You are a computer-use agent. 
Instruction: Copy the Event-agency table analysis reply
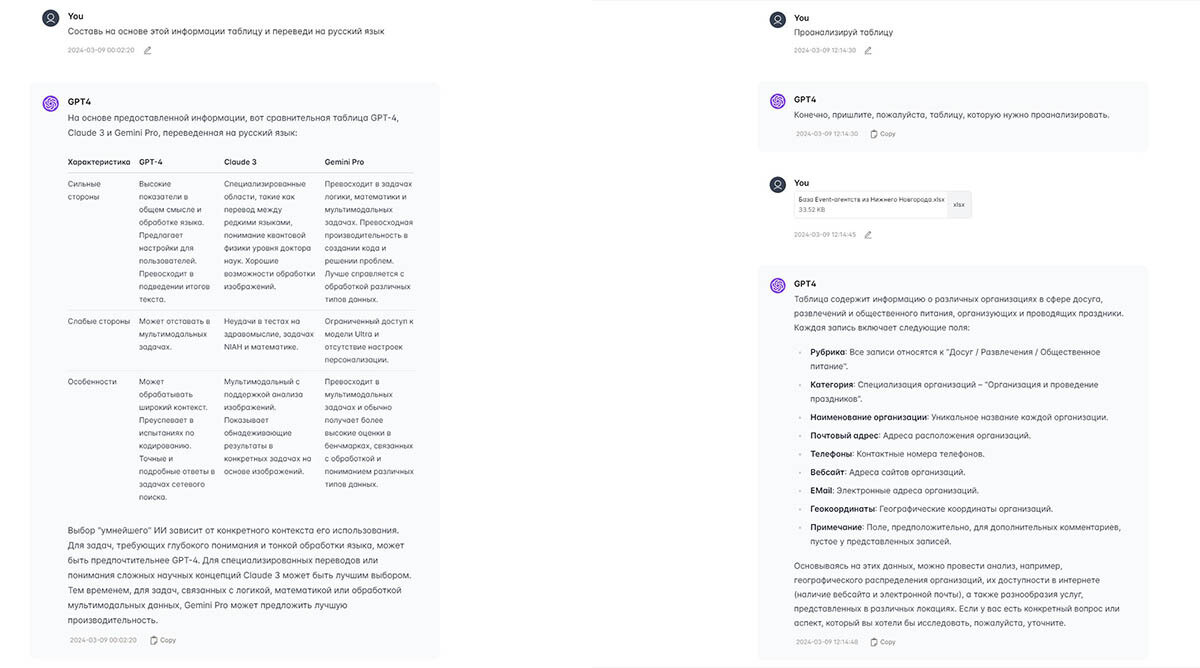click(x=882, y=642)
